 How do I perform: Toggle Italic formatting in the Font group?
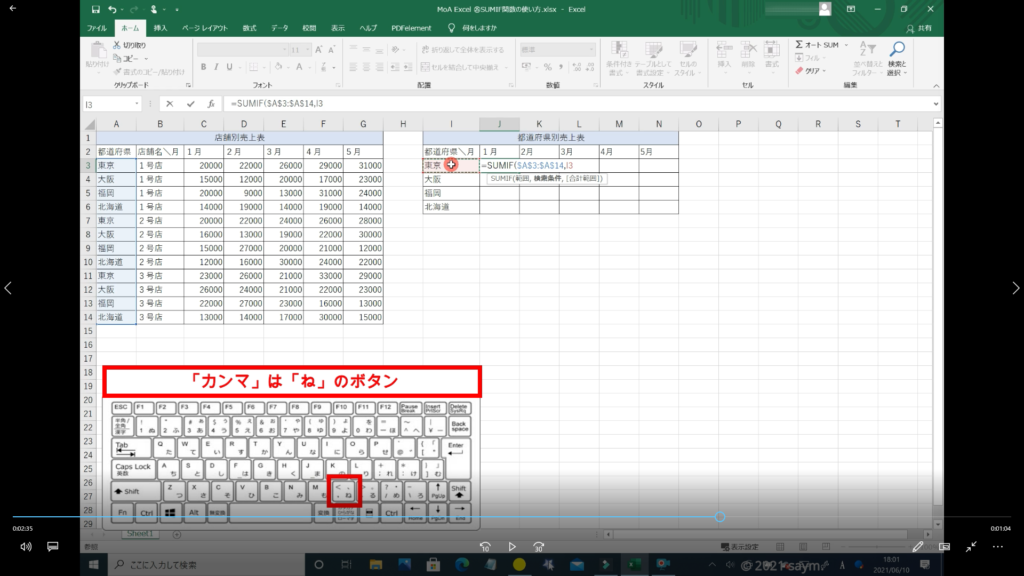[x=216, y=67]
